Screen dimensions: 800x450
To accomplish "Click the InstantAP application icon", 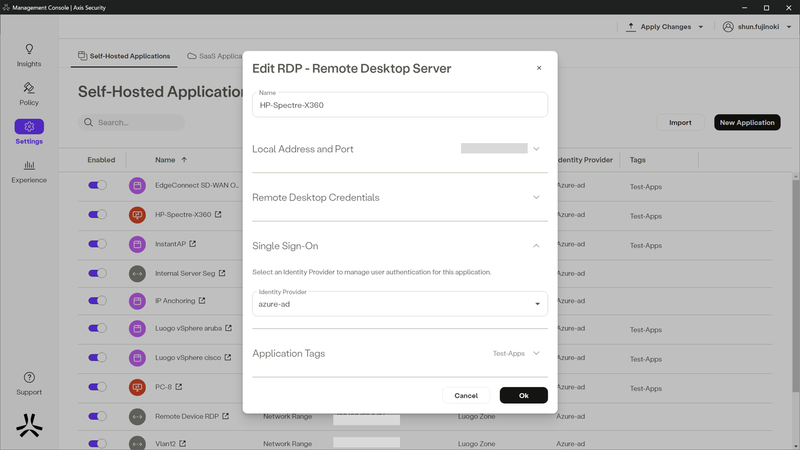I will point(137,244).
